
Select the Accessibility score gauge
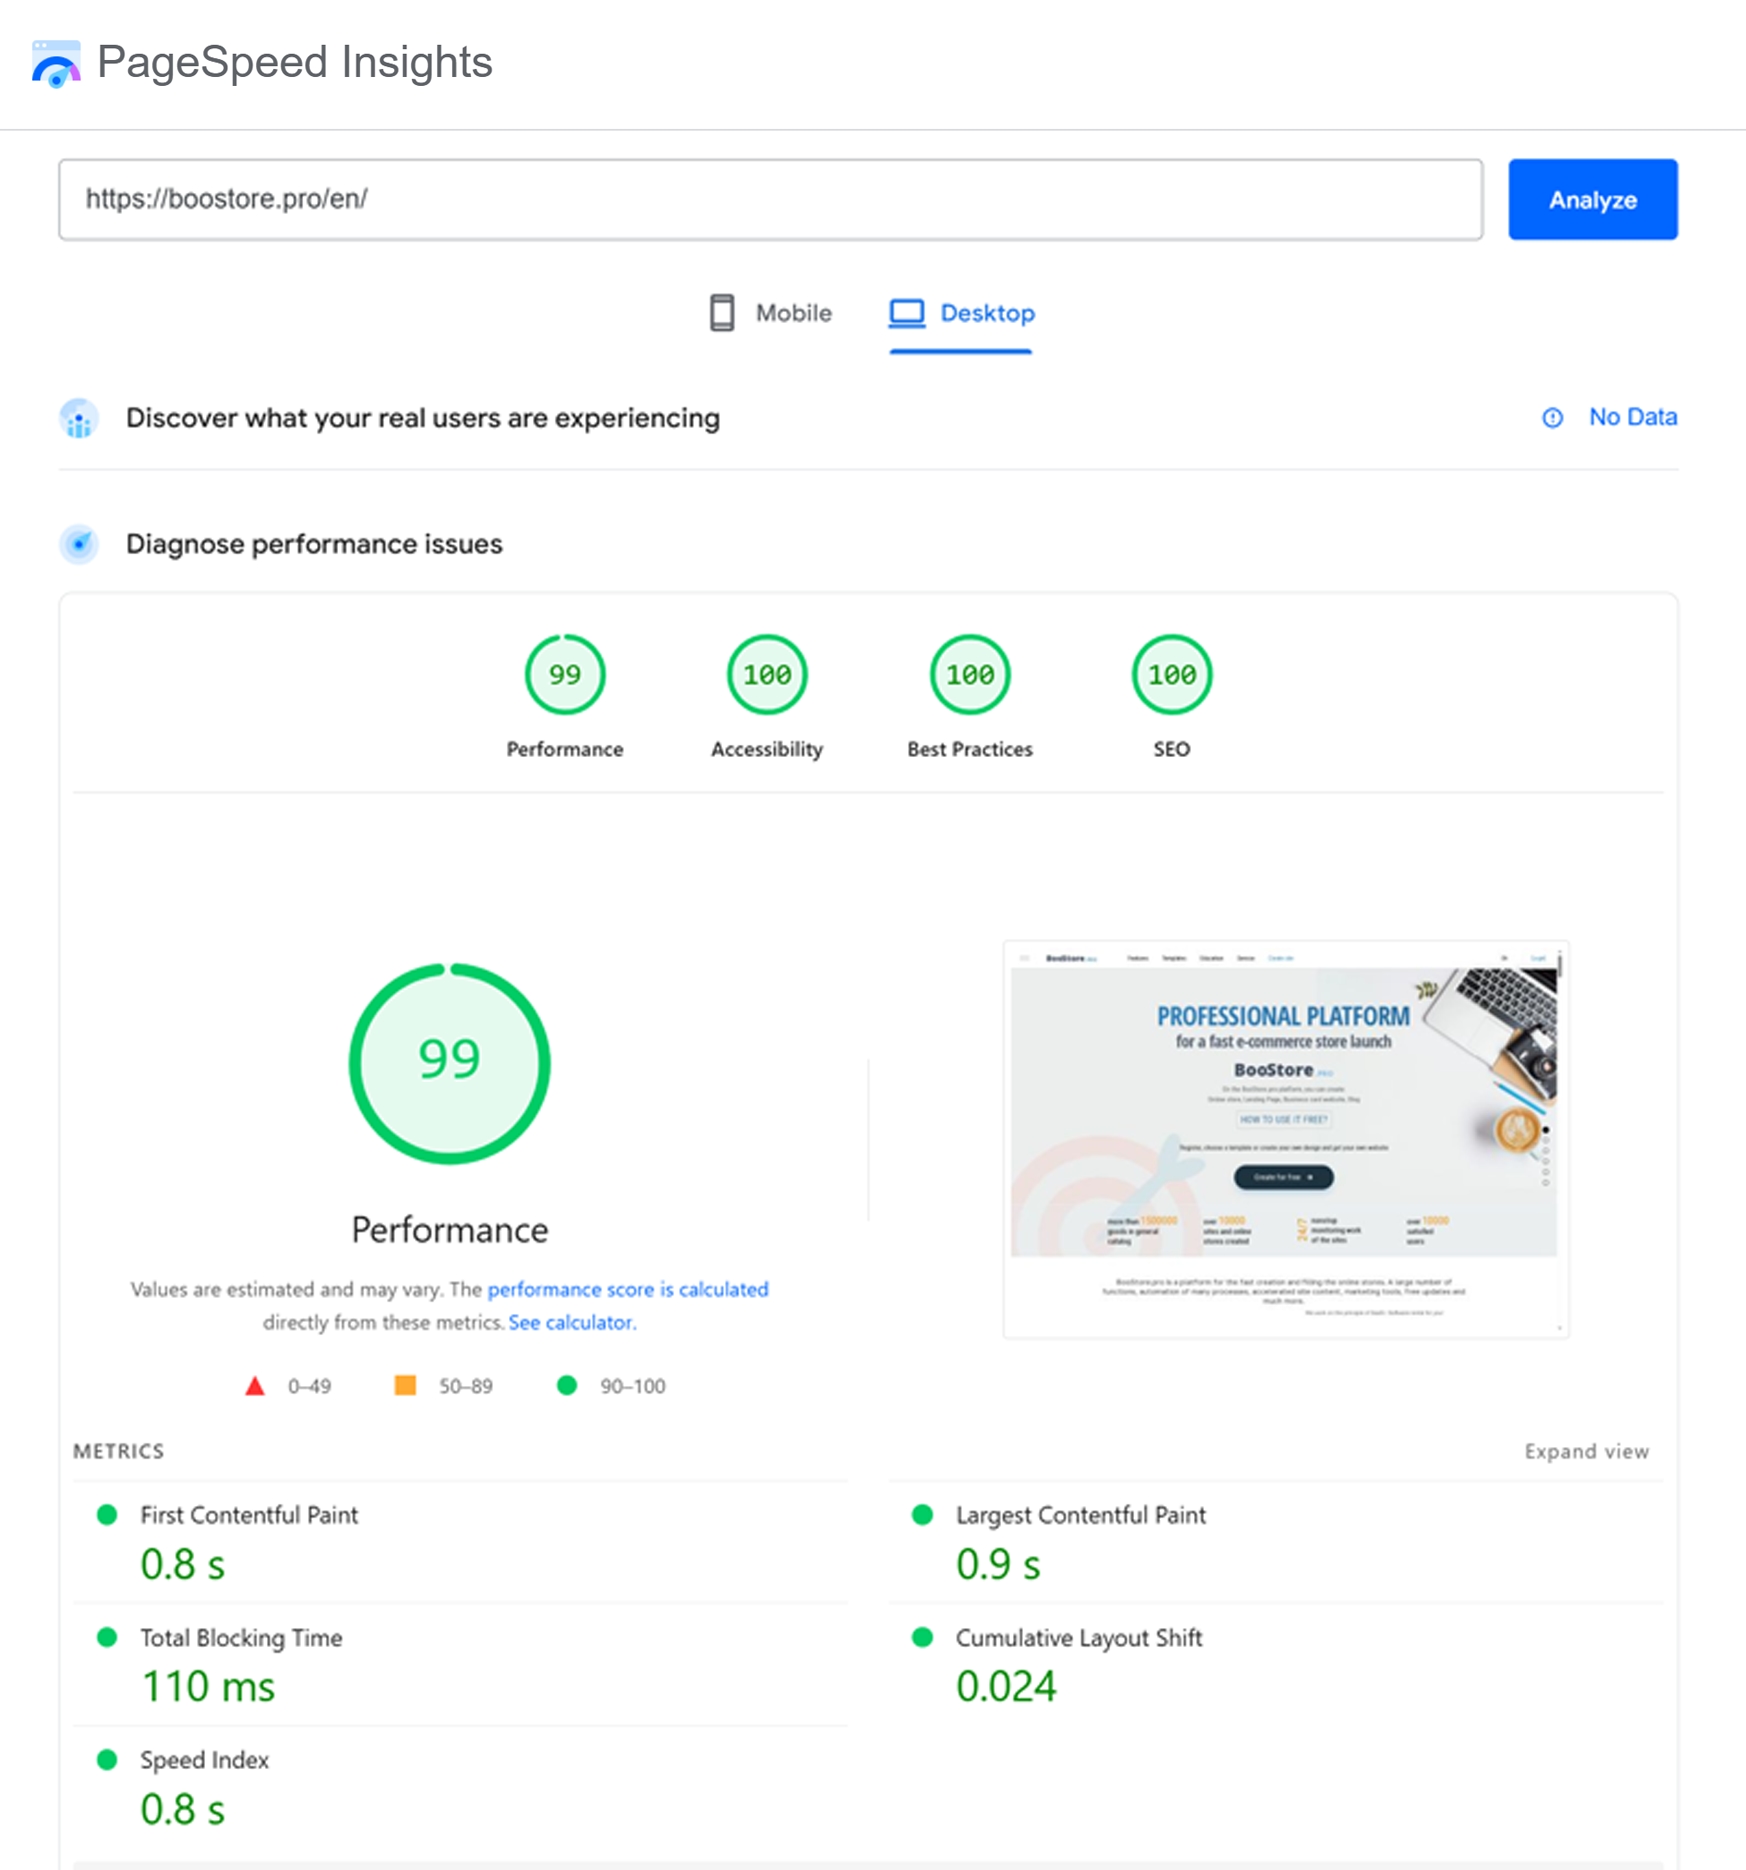767,675
